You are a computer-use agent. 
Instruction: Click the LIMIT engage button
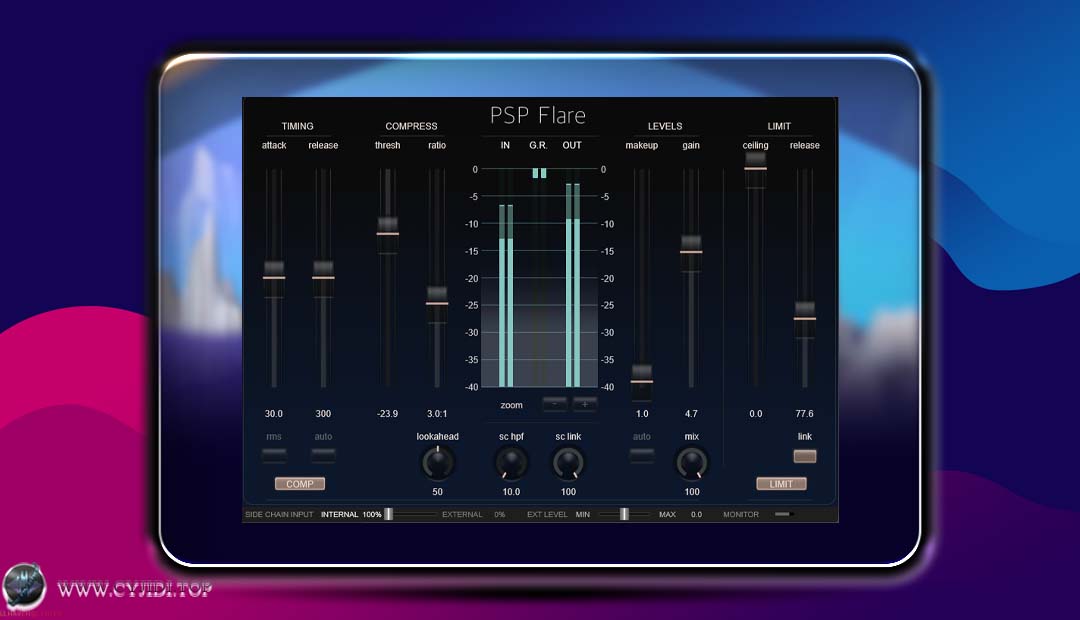click(x=781, y=483)
